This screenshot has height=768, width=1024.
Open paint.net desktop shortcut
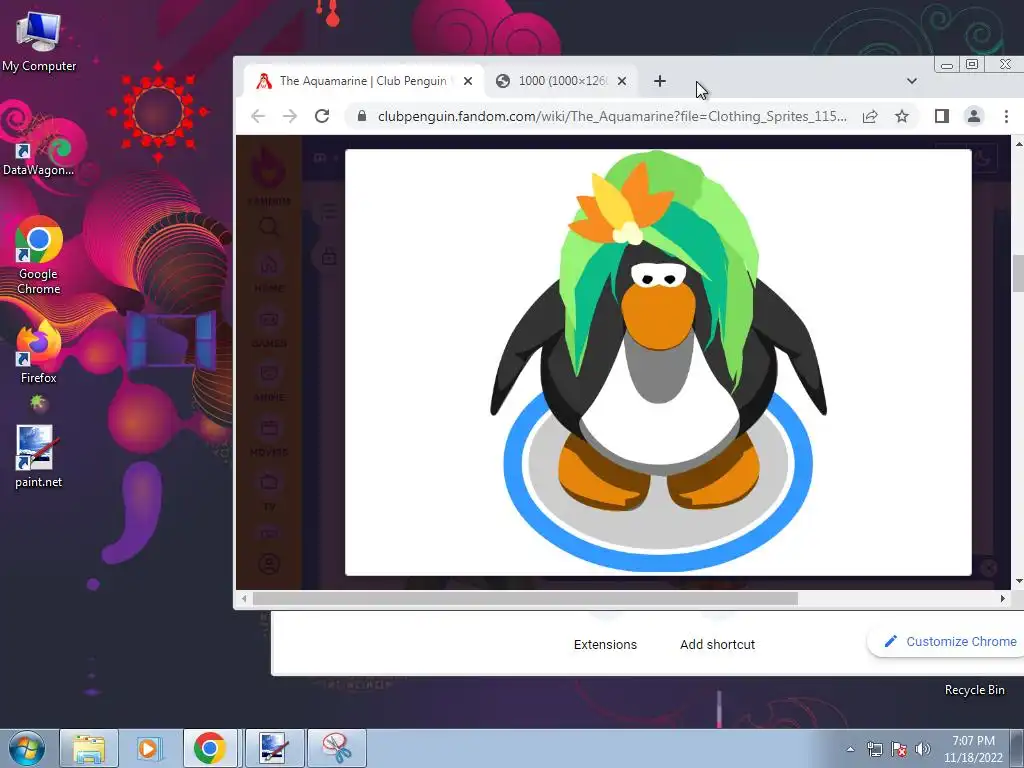click(x=39, y=456)
